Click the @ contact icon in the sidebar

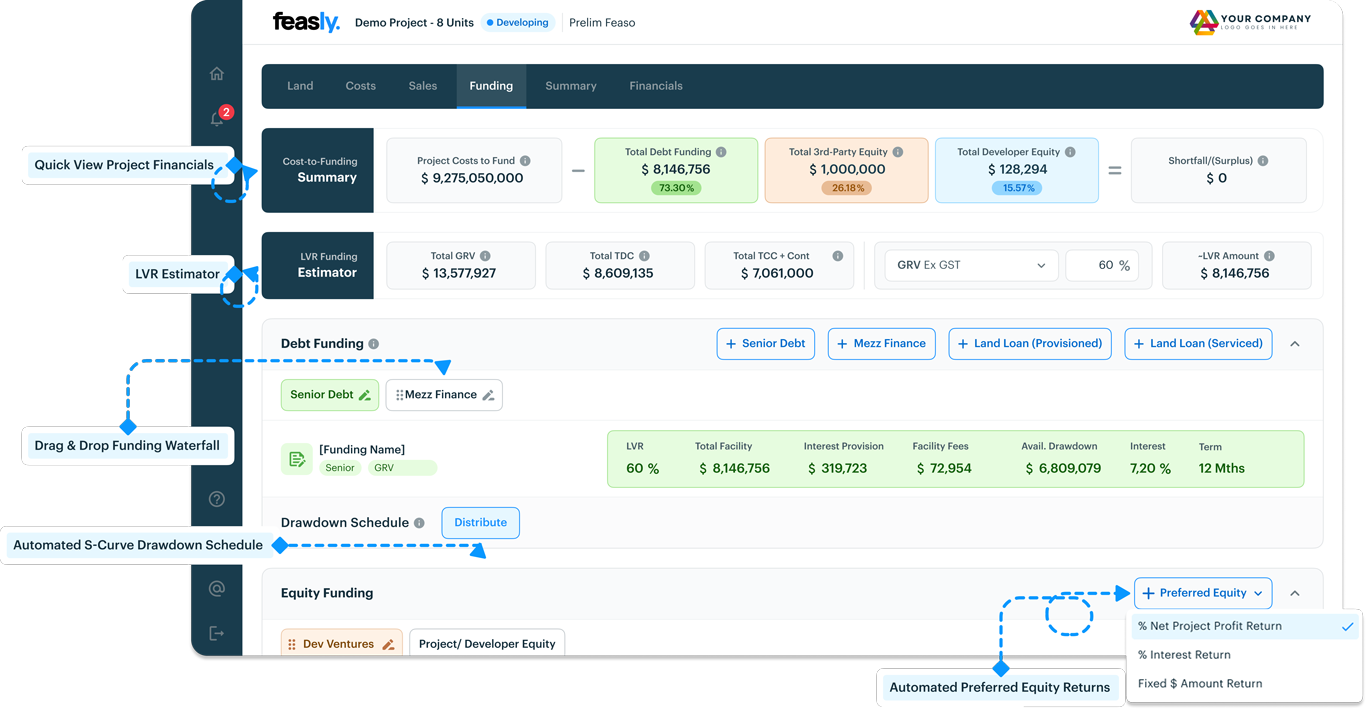click(217, 588)
